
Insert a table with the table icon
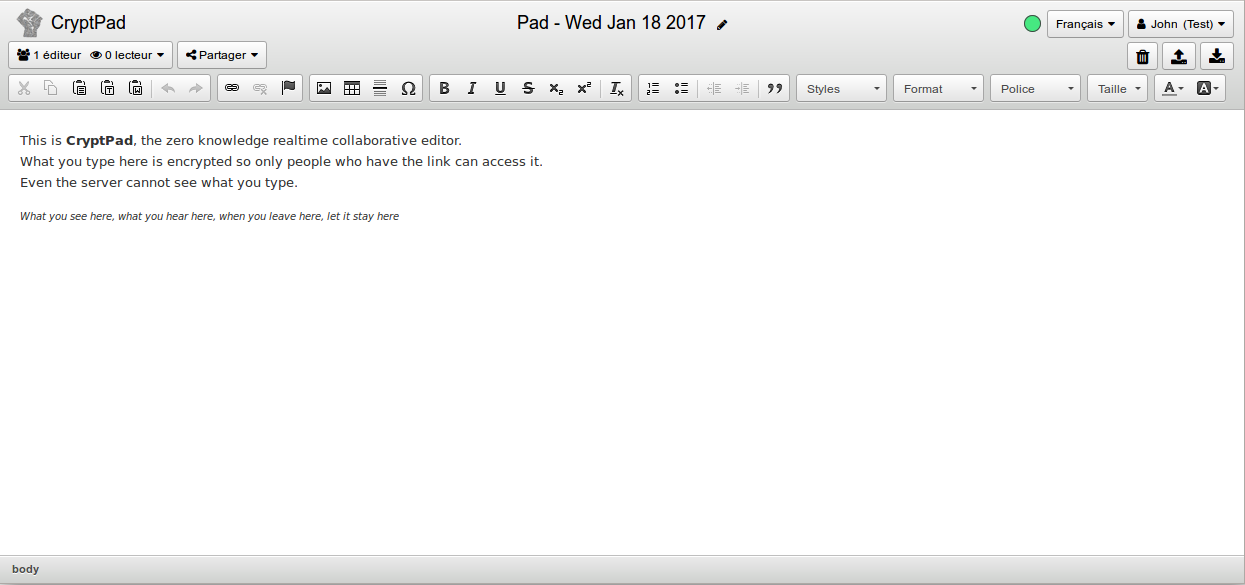(352, 88)
